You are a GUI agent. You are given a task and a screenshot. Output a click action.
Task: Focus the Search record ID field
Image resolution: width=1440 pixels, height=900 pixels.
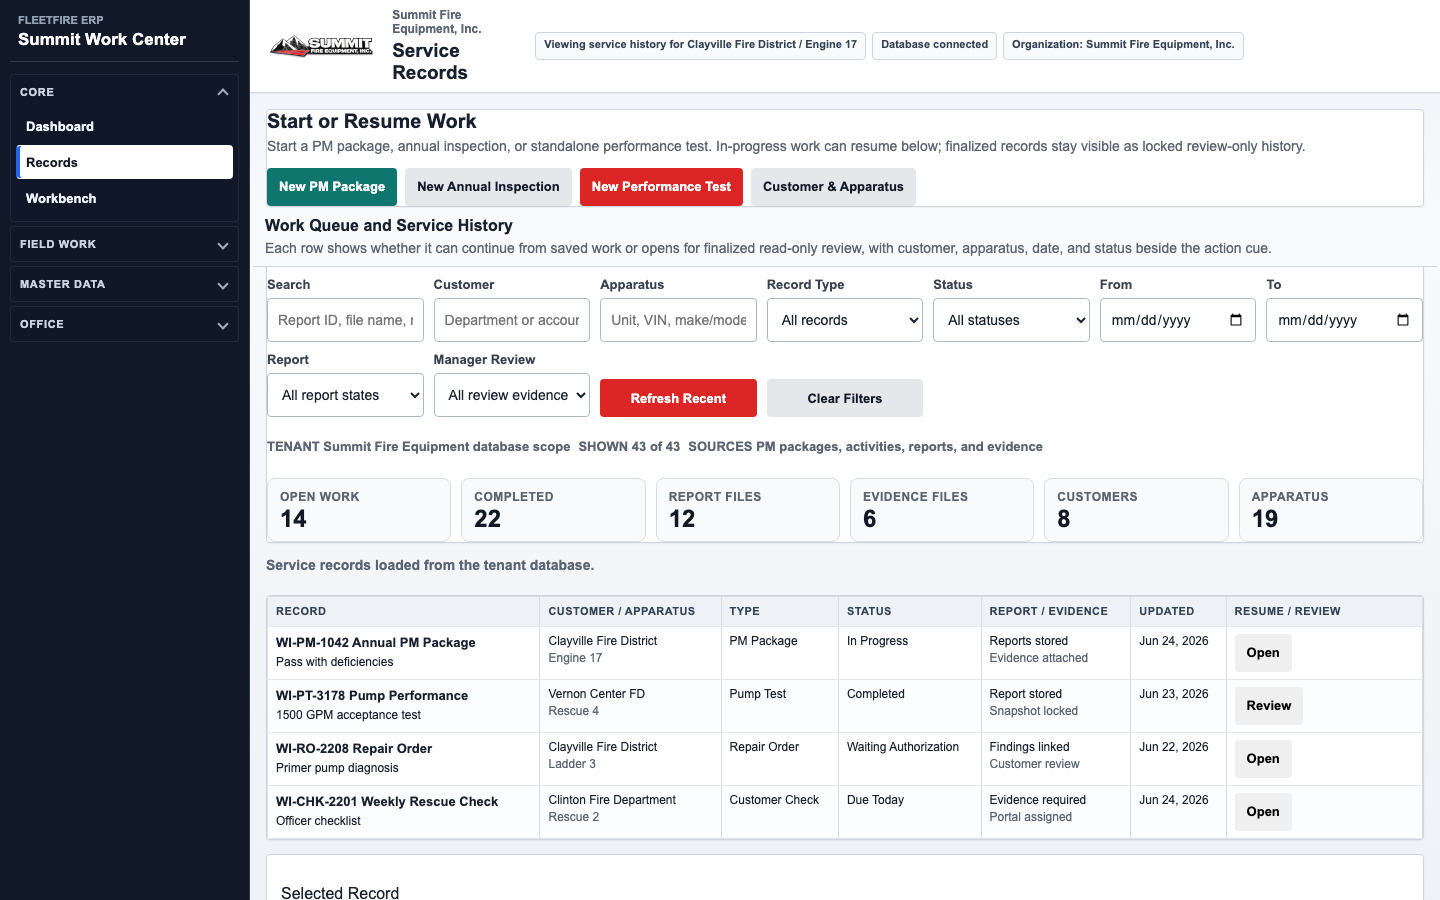point(345,320)
